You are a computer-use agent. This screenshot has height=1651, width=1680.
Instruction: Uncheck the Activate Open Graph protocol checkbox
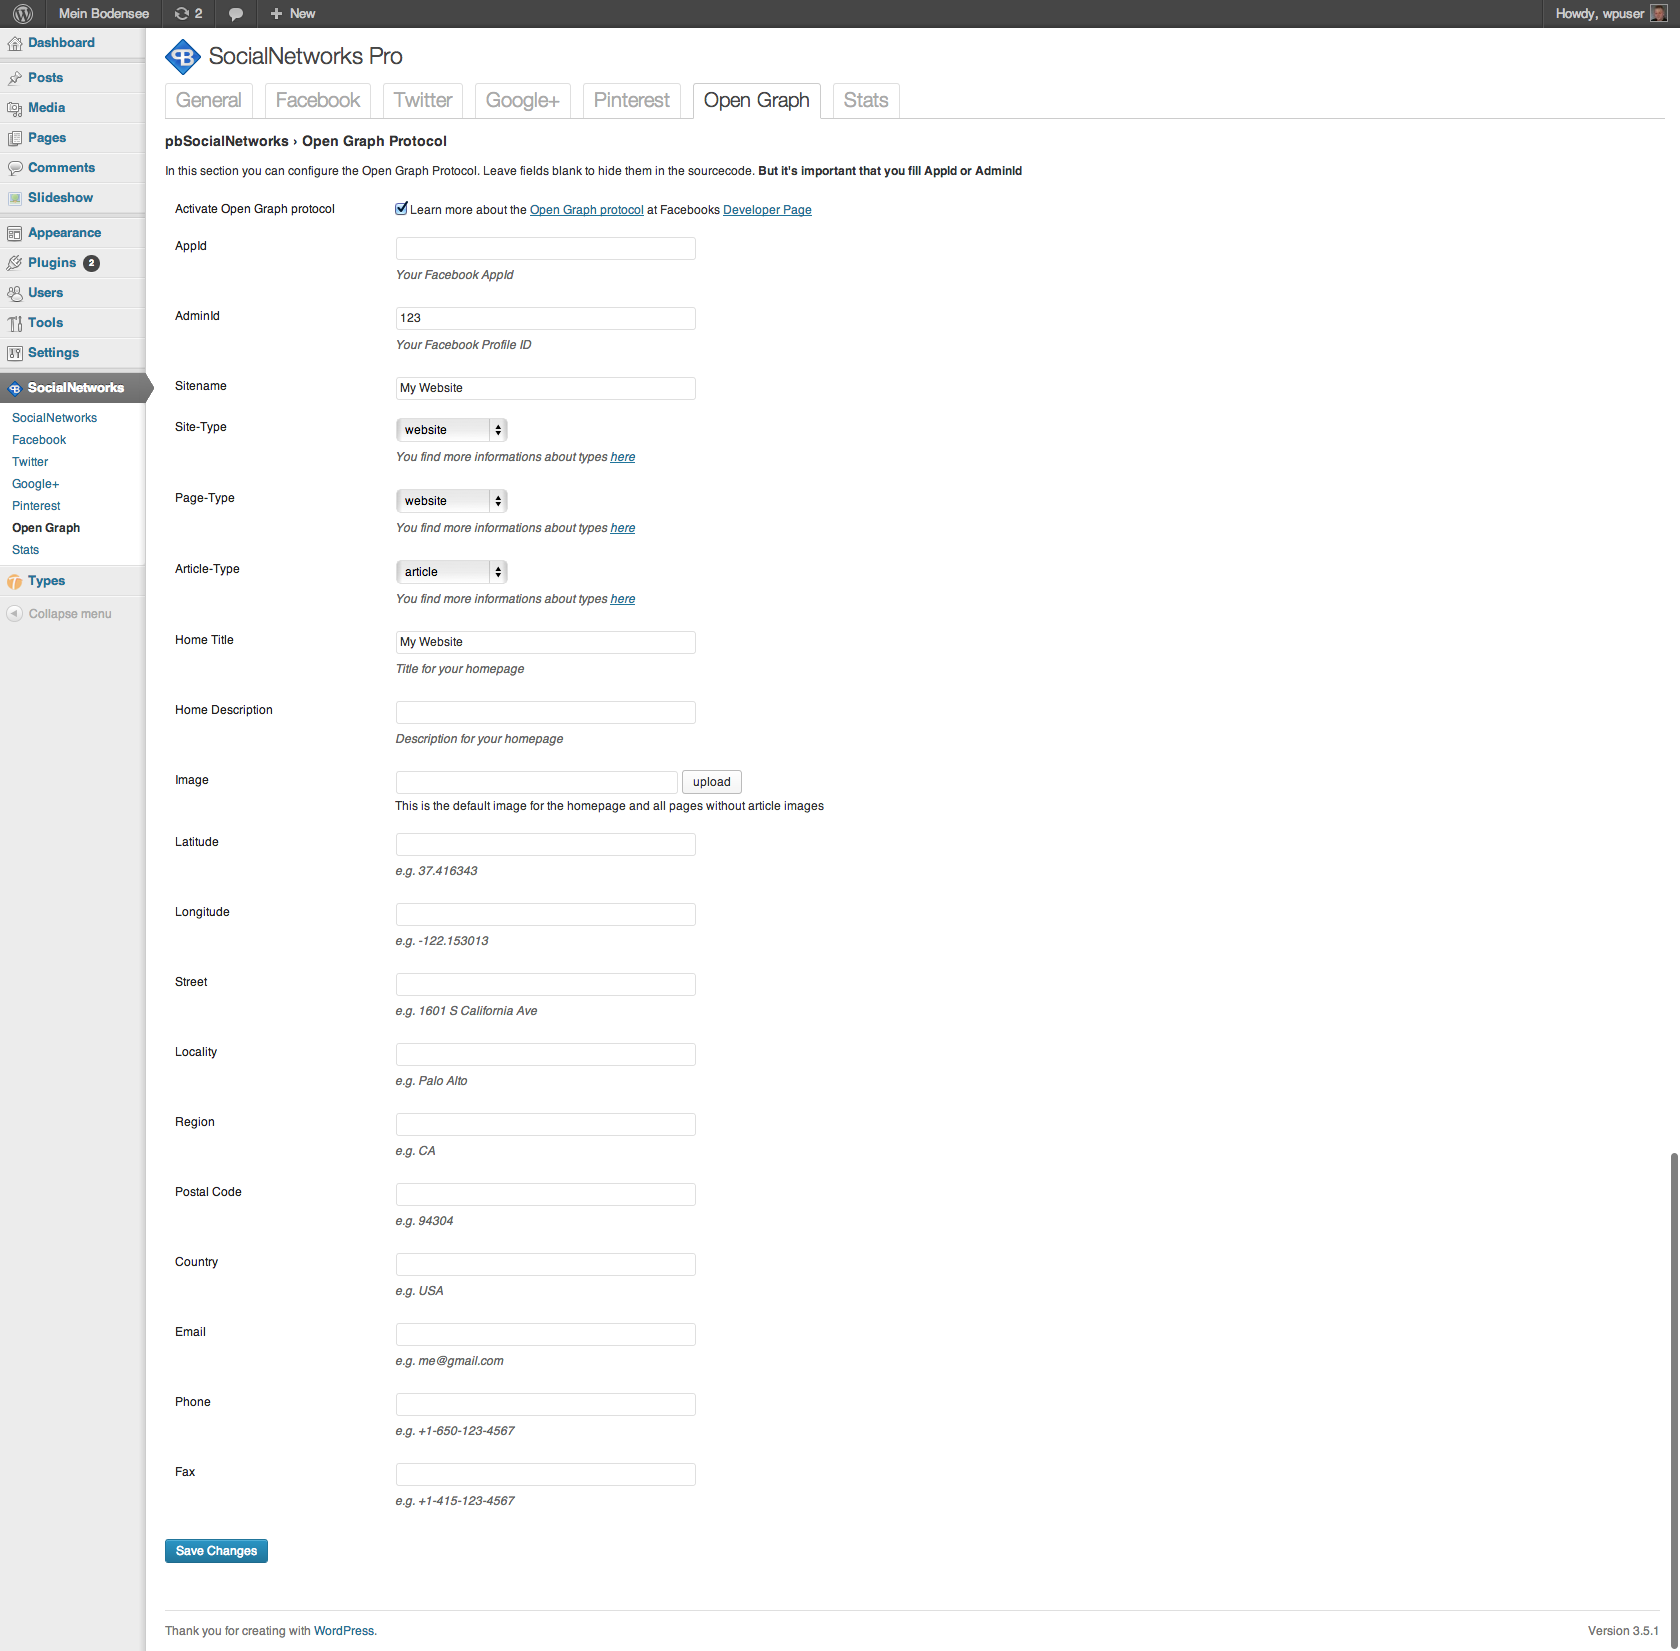[401, 209]
